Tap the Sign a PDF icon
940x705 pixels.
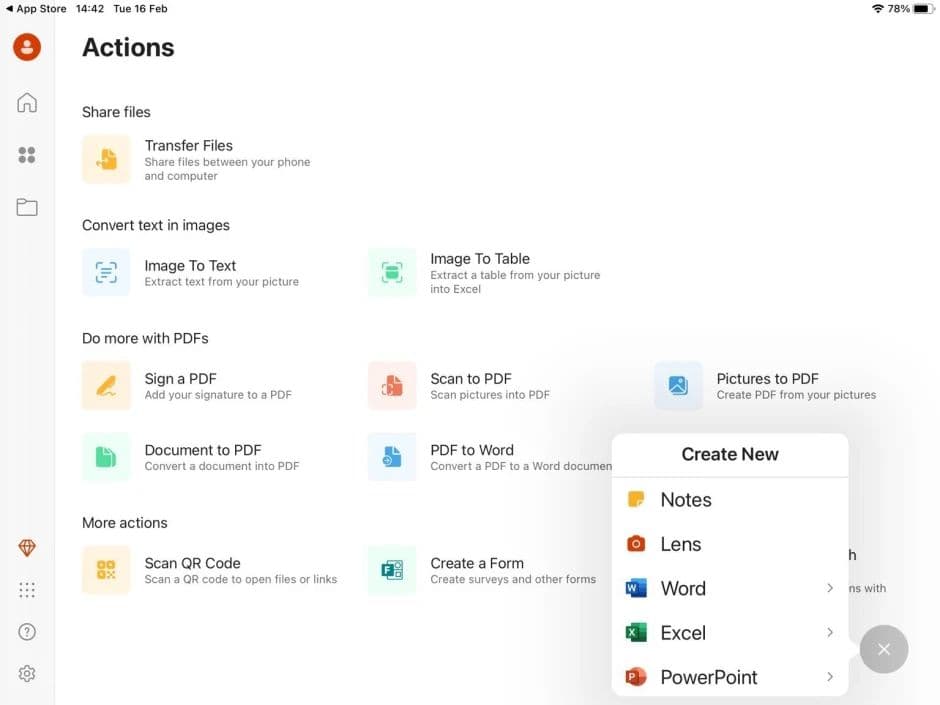[106, 386]
